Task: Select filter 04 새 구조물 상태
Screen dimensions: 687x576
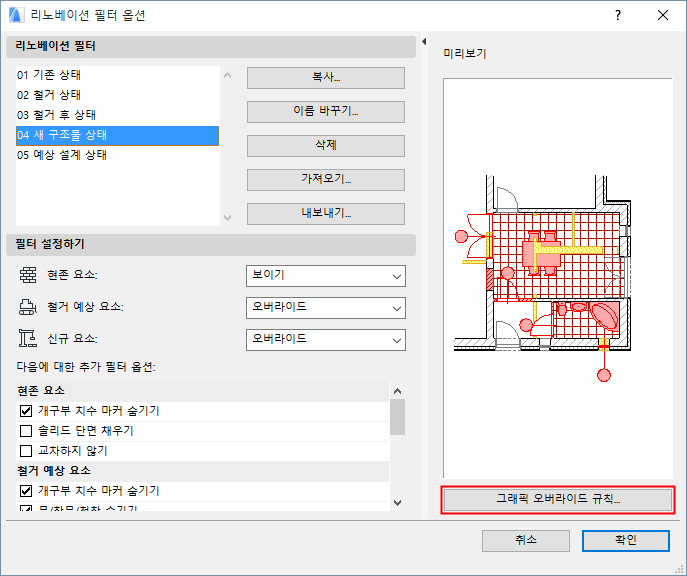Action: [x=117, y=135]
